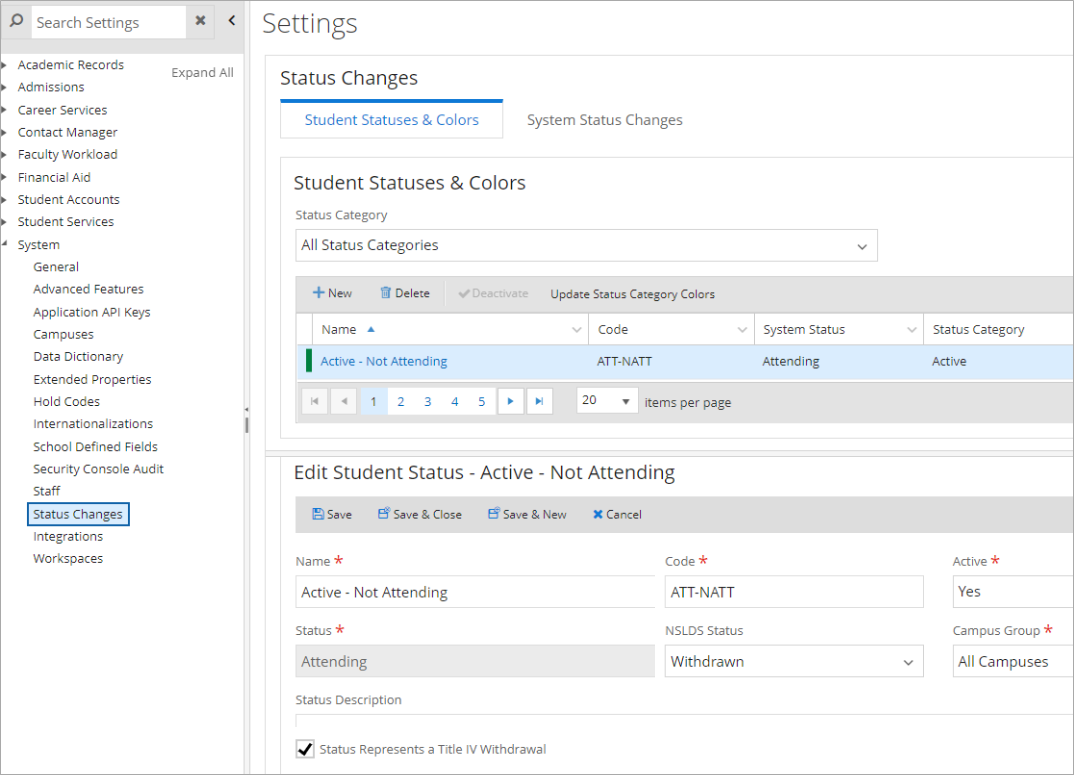The height and width of the screenshot is (775, 1074).
Task: Open Application API Keys settings
Action: tap(92, 312)
